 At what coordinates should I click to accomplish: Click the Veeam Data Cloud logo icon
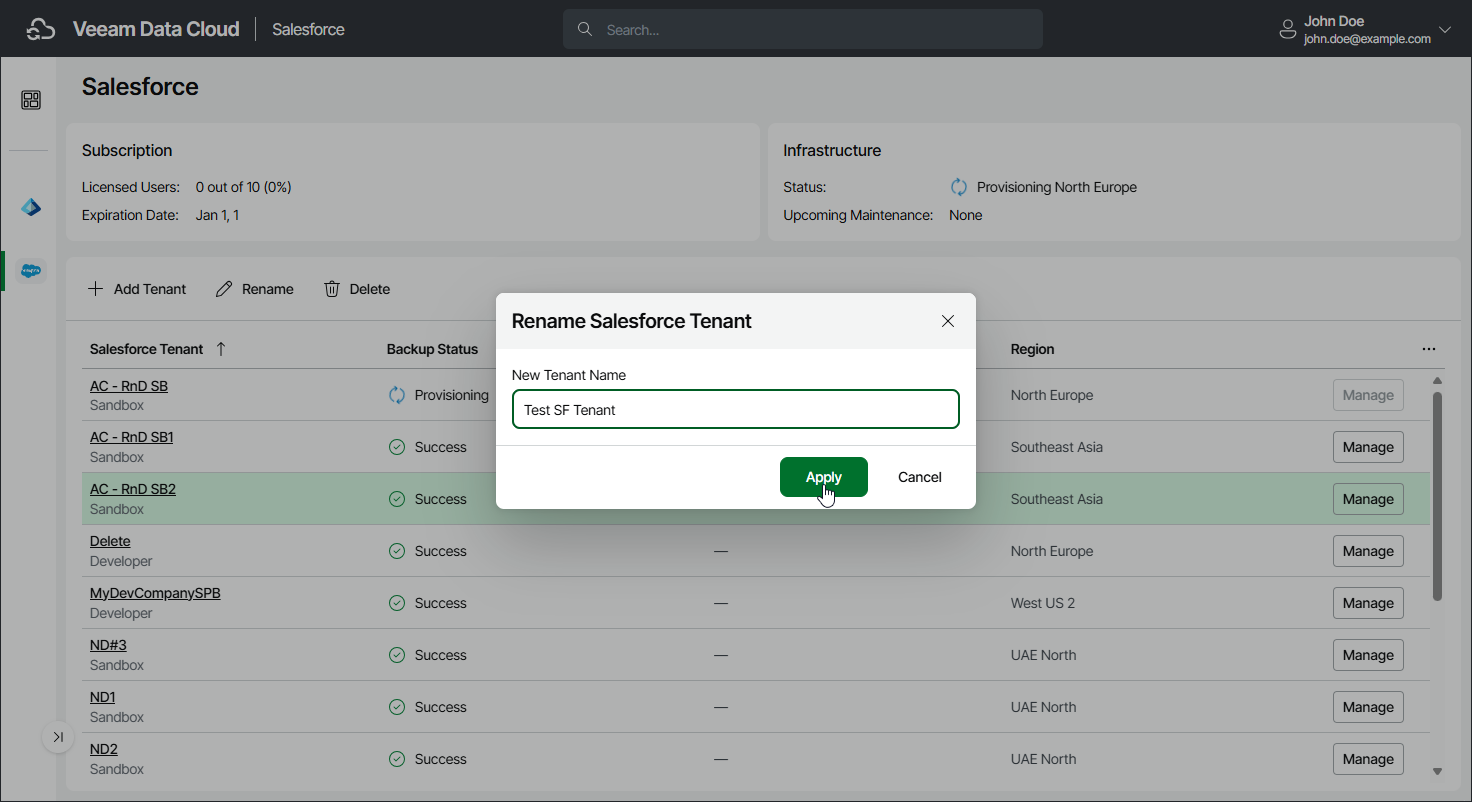tap(40, 30)
